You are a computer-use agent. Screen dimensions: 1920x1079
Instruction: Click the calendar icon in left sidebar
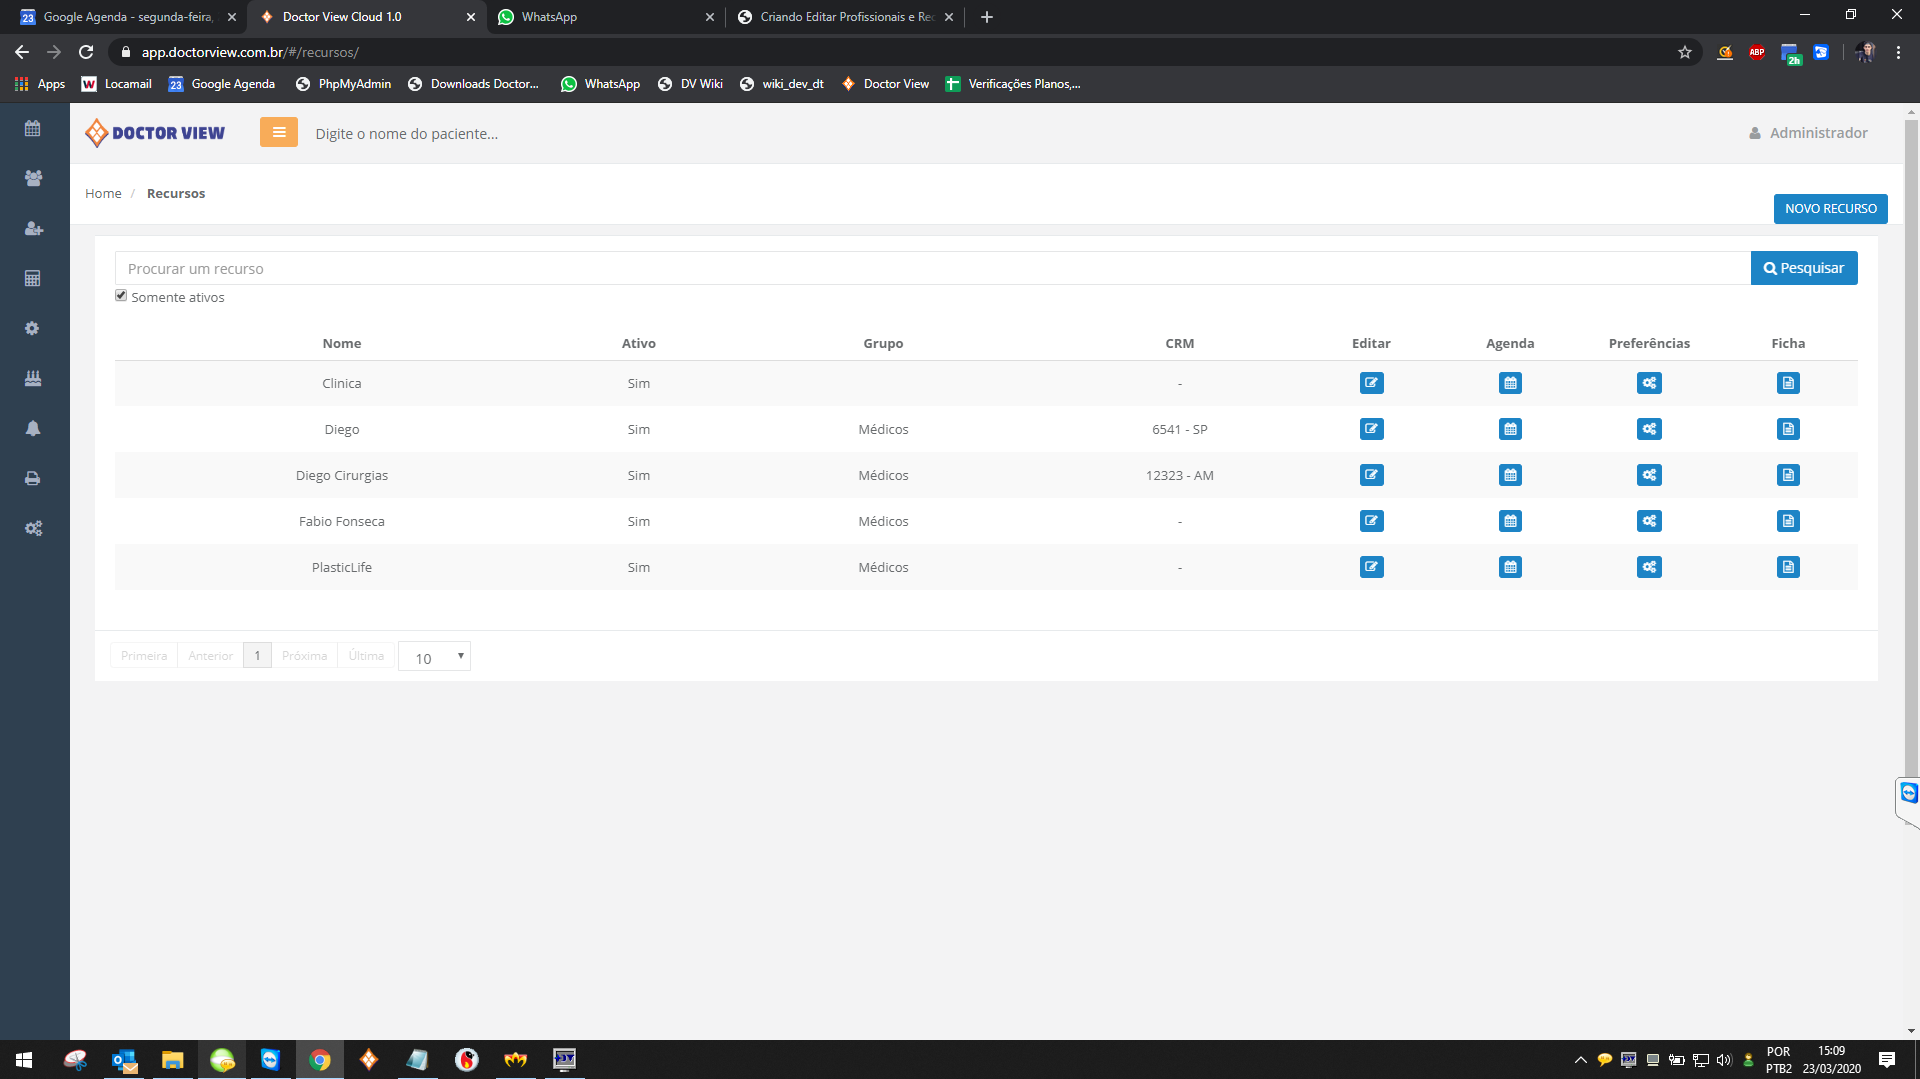(33, 128)
